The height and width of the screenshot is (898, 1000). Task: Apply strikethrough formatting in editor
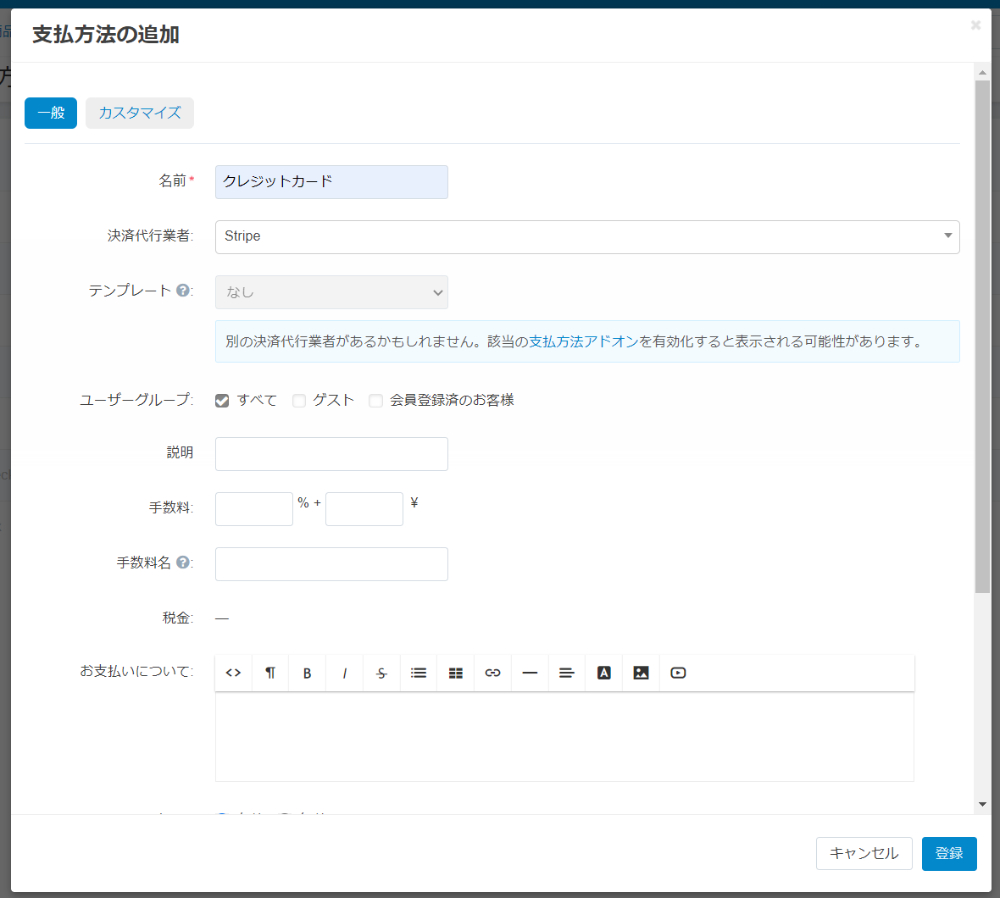[x=381, y=673]
